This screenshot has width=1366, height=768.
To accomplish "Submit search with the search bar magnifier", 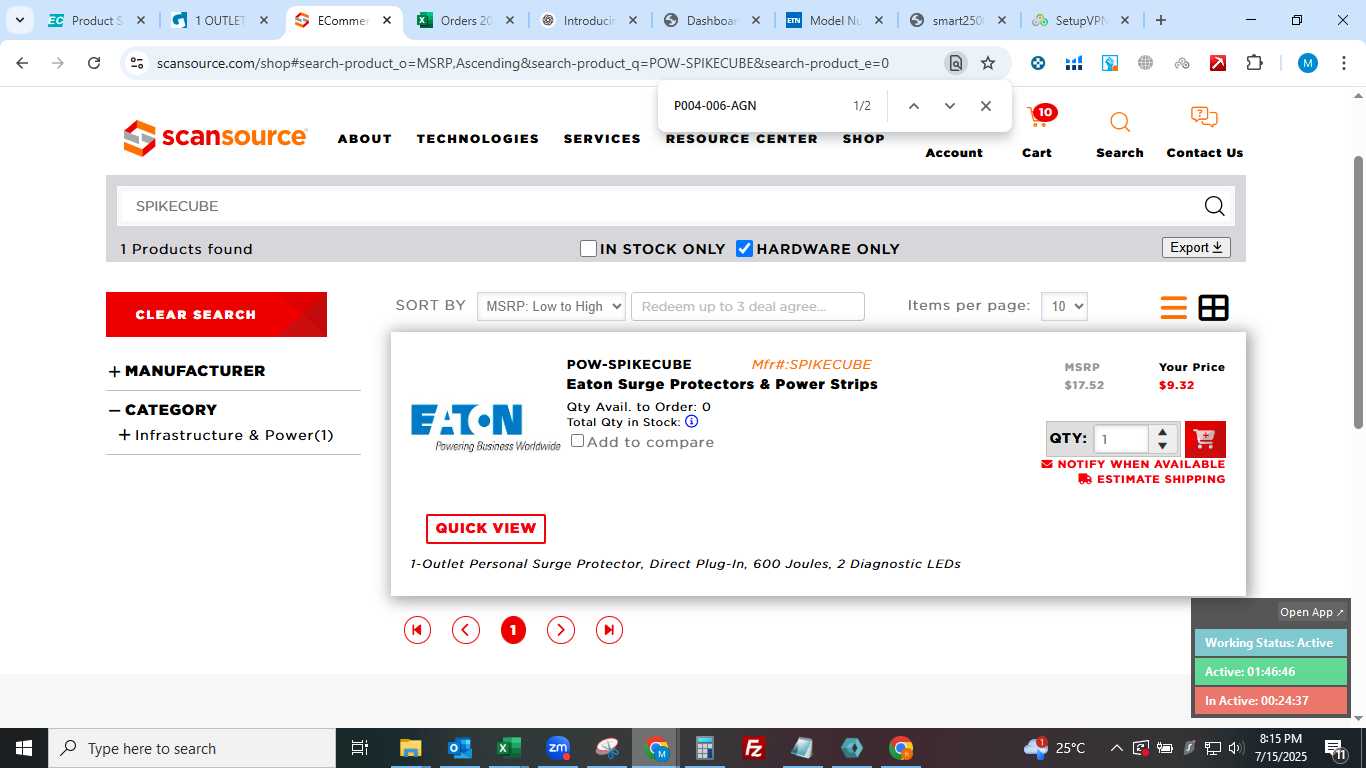I will click(1214, 206).
